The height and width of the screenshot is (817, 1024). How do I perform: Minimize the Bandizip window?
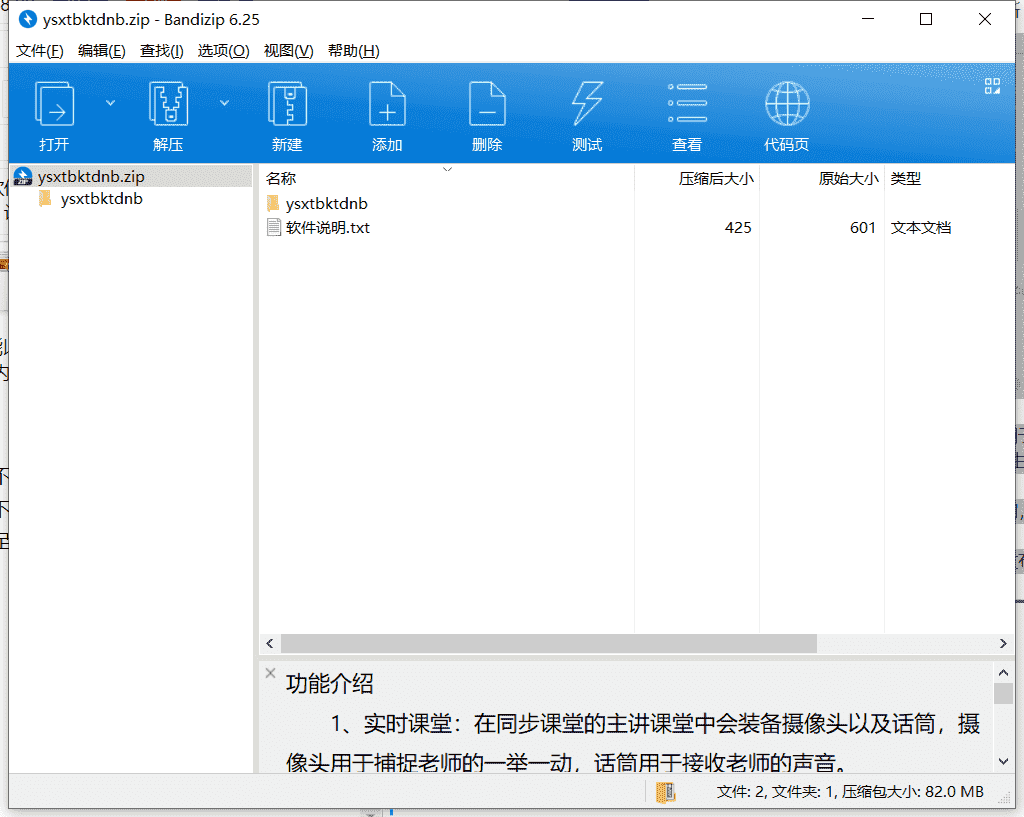(868, 19)
